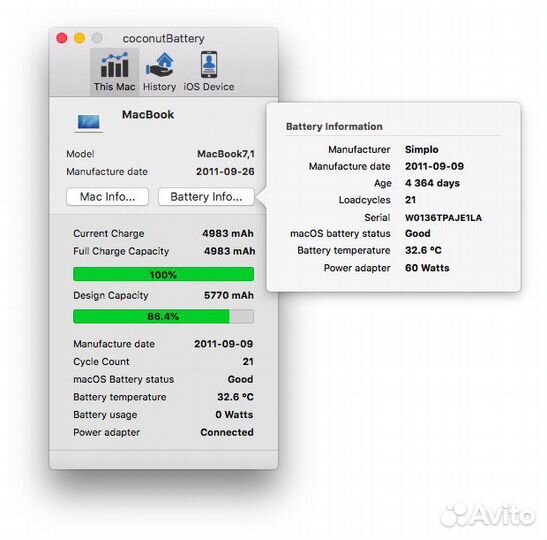The height and width of the screenshot is (540, 547).
Task: Click the 100% charge progress bar
Action: pos(163,275)
